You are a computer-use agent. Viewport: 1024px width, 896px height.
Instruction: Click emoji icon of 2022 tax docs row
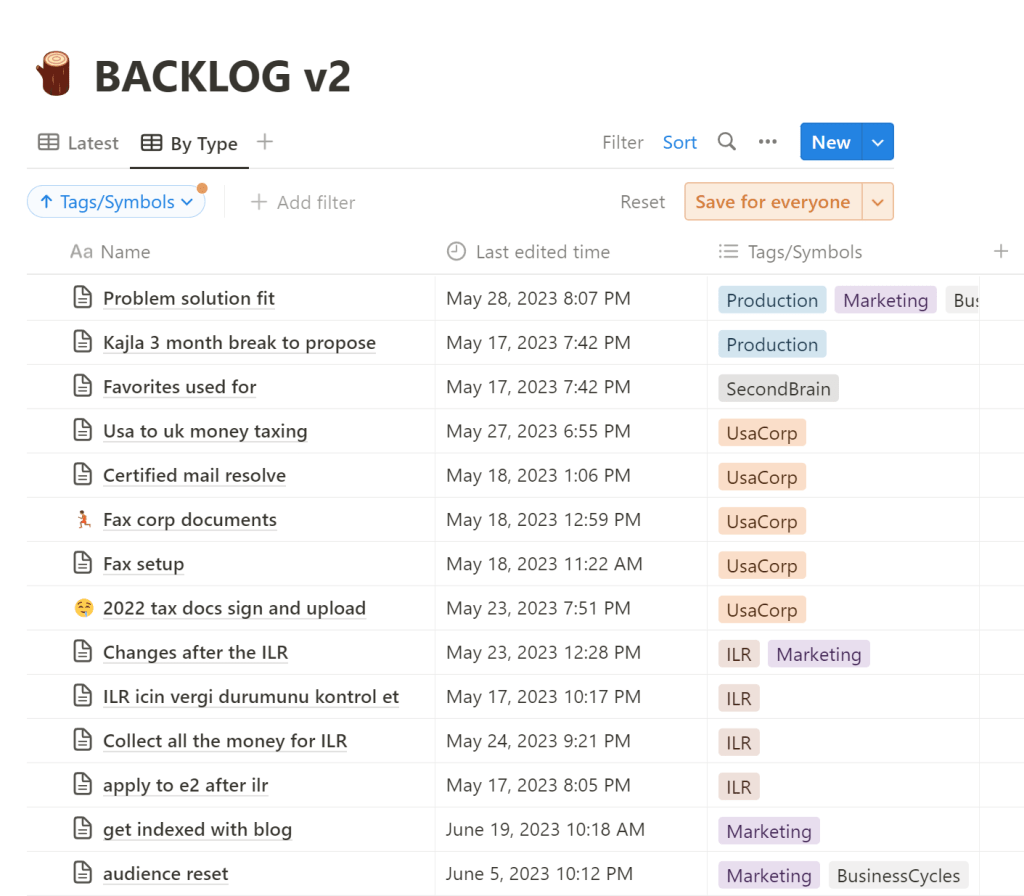point(83,608)
